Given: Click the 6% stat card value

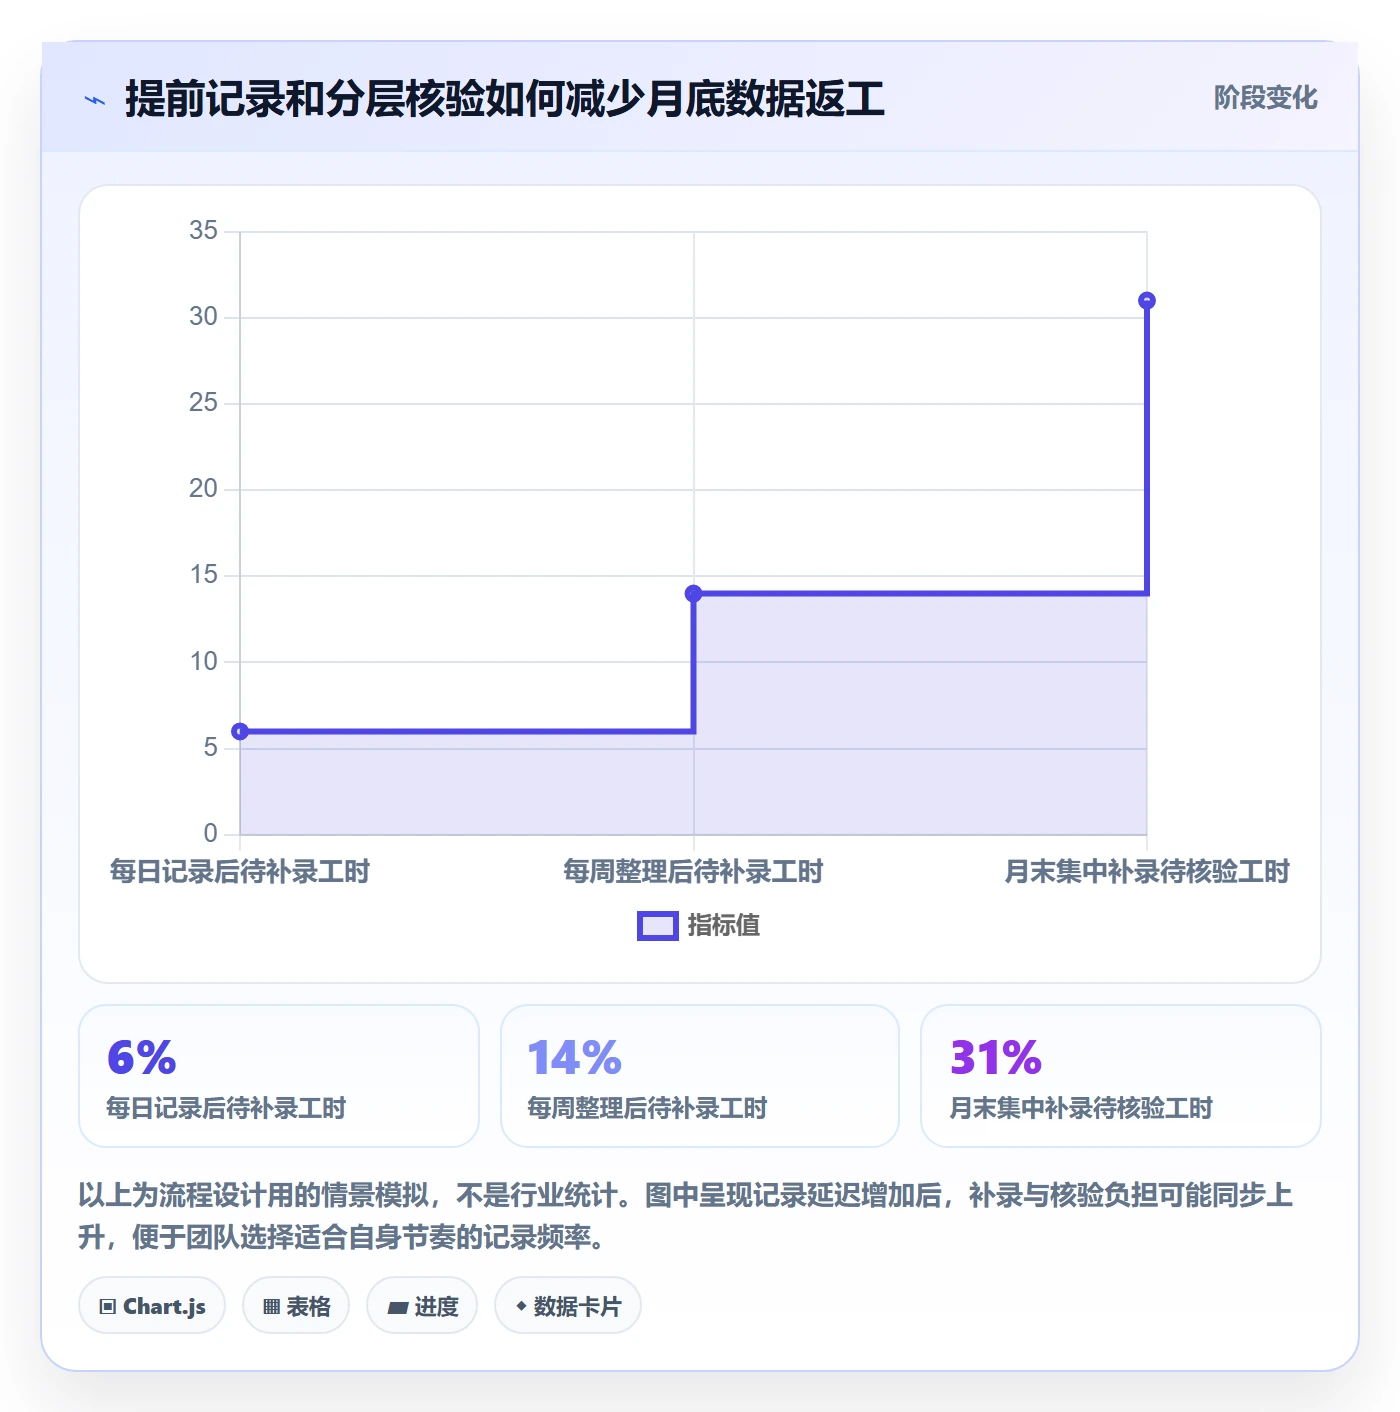Looking at the screenshot, I should (142, 1057).
